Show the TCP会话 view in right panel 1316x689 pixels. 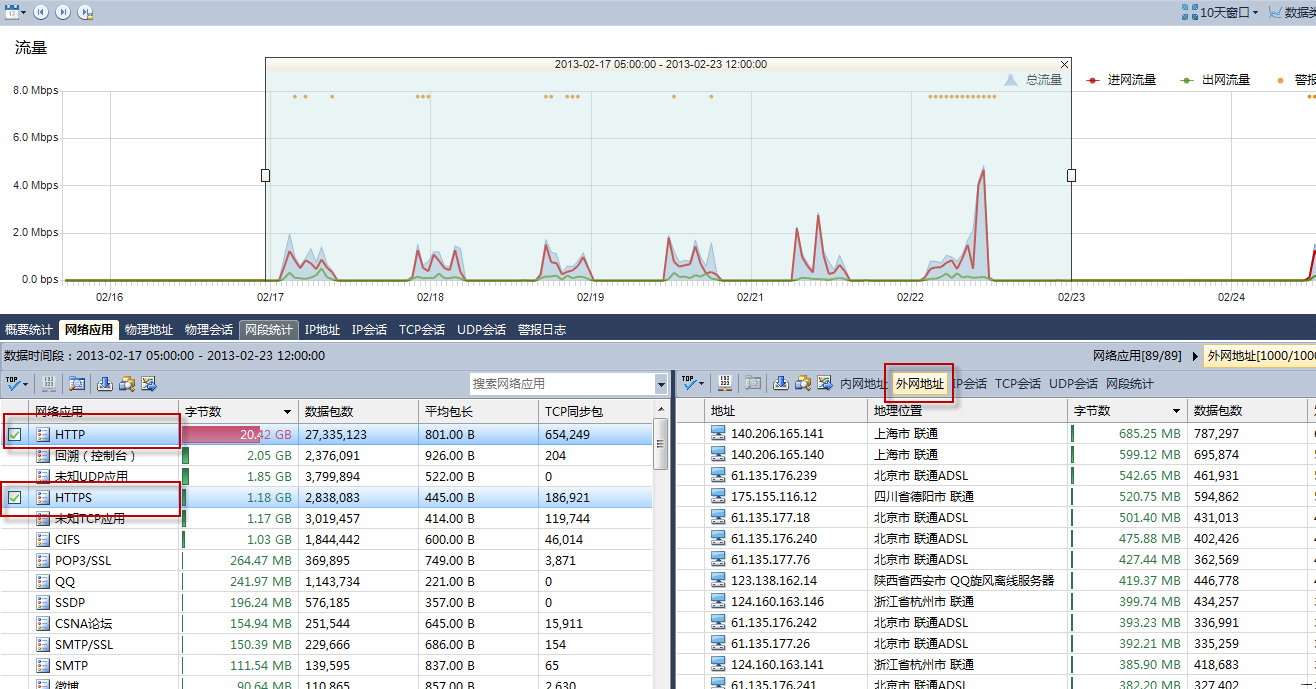[1017, 383]
